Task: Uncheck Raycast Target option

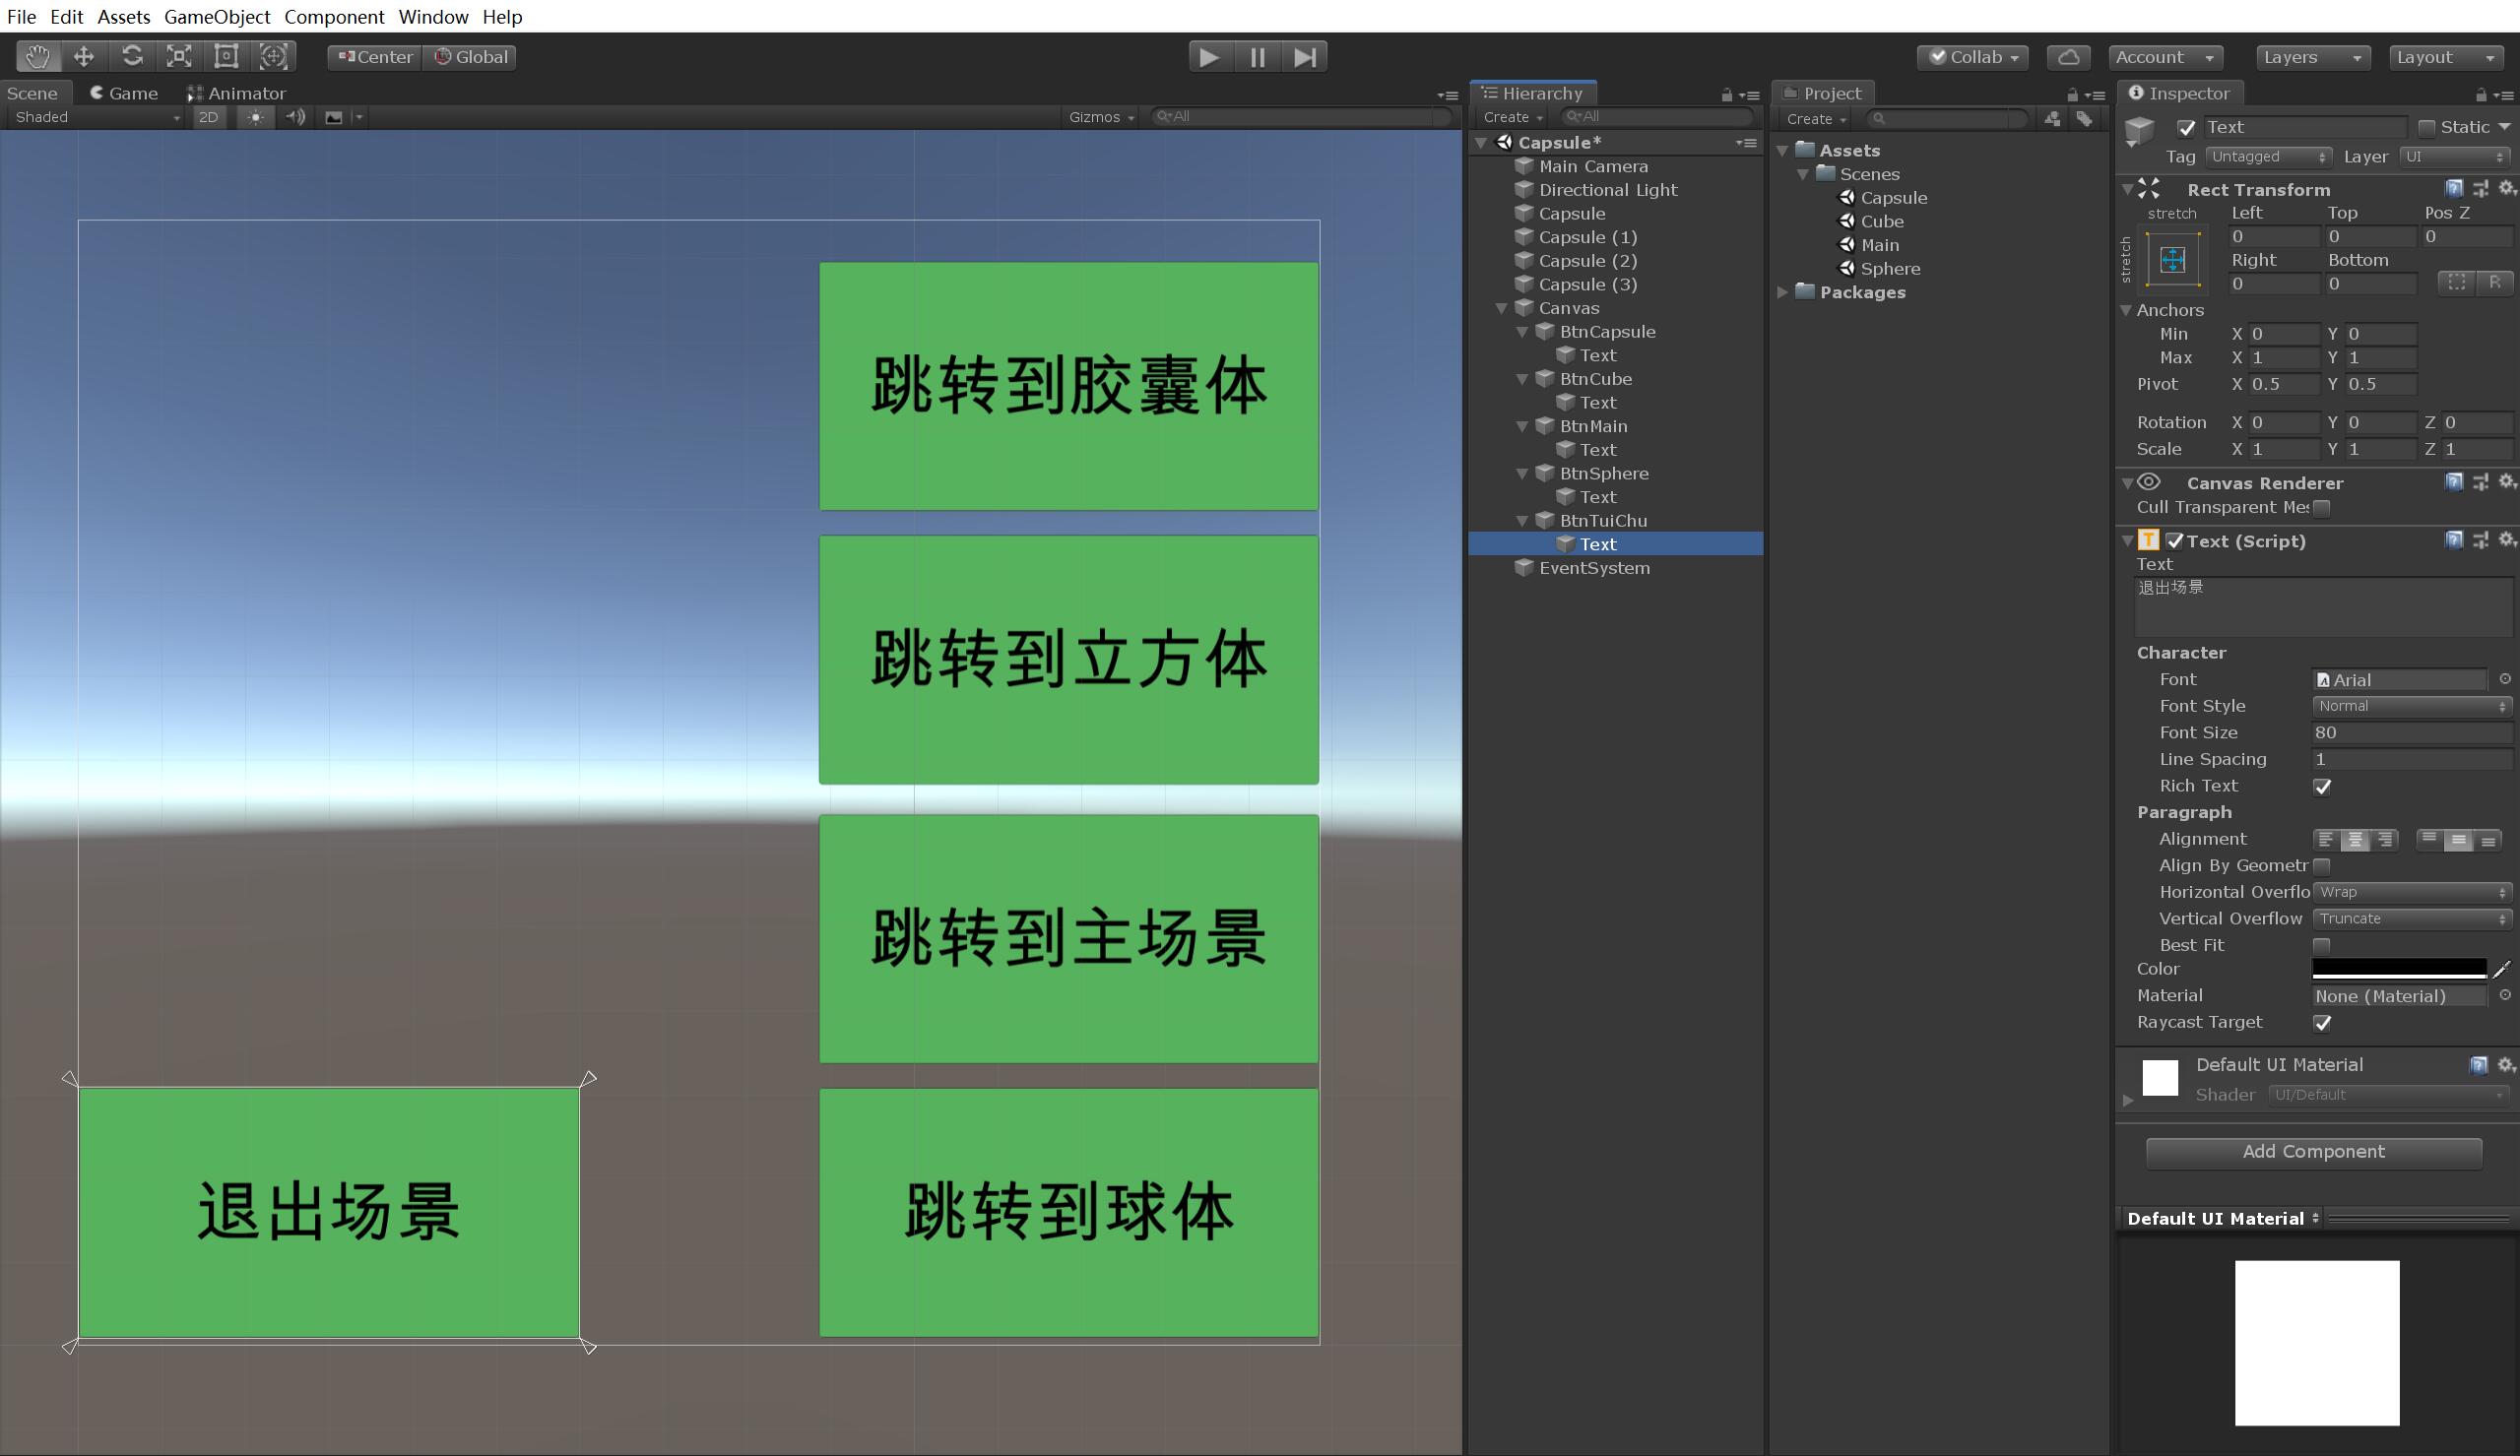Action: tap(2322, 1023)
